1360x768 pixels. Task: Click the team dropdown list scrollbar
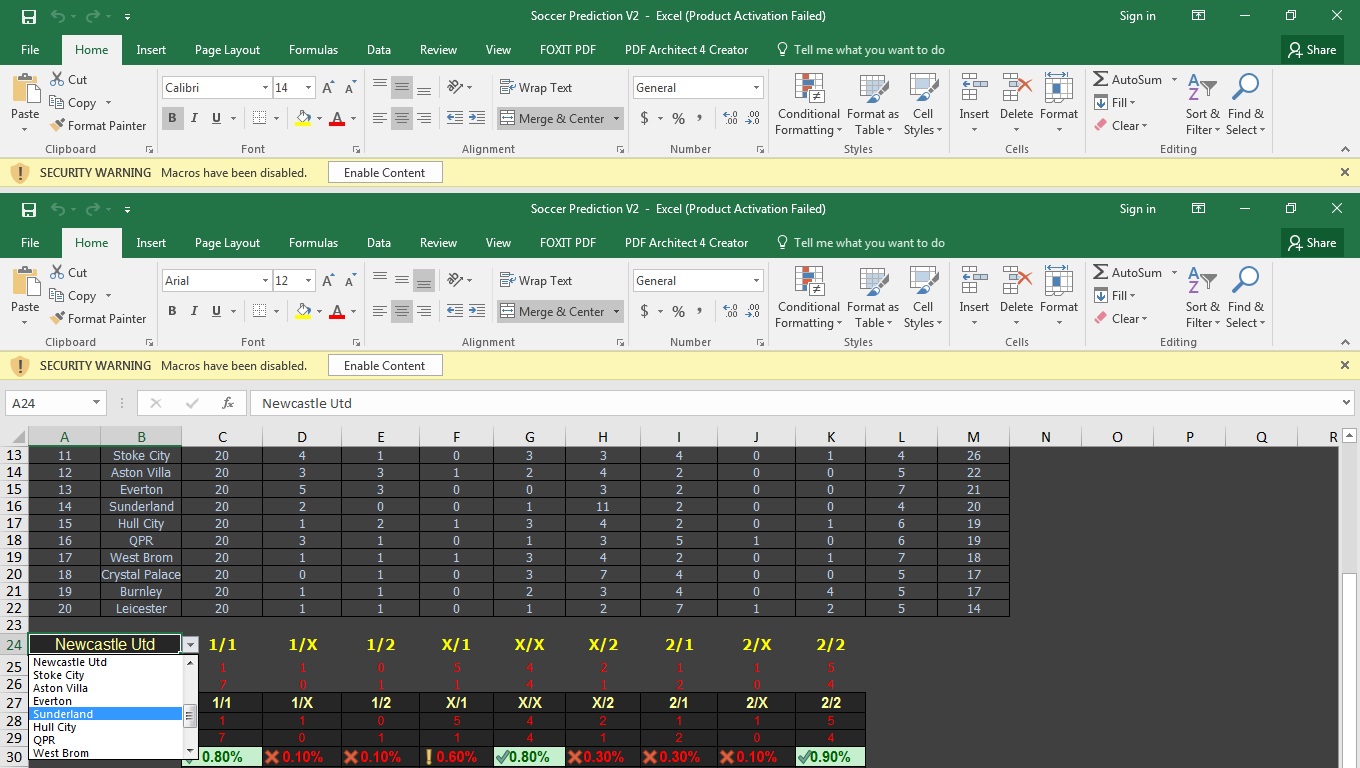(x=190, y=707)
